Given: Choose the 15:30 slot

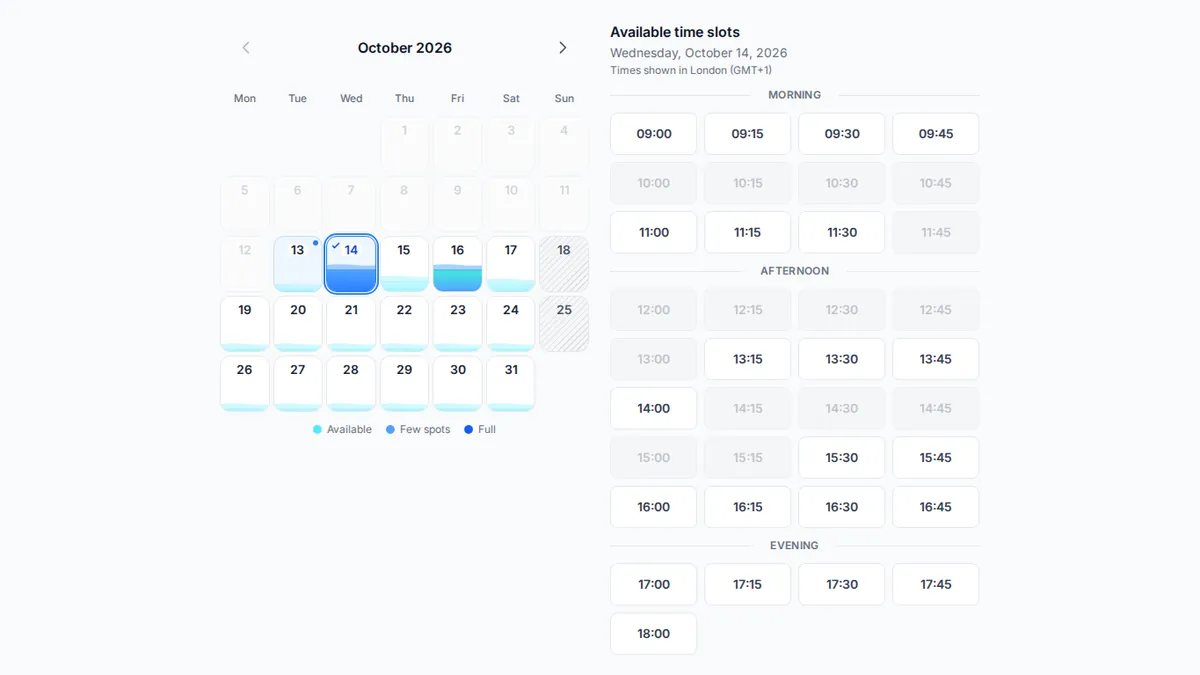Looking at the screenshot, I should [x=842, y=458].
